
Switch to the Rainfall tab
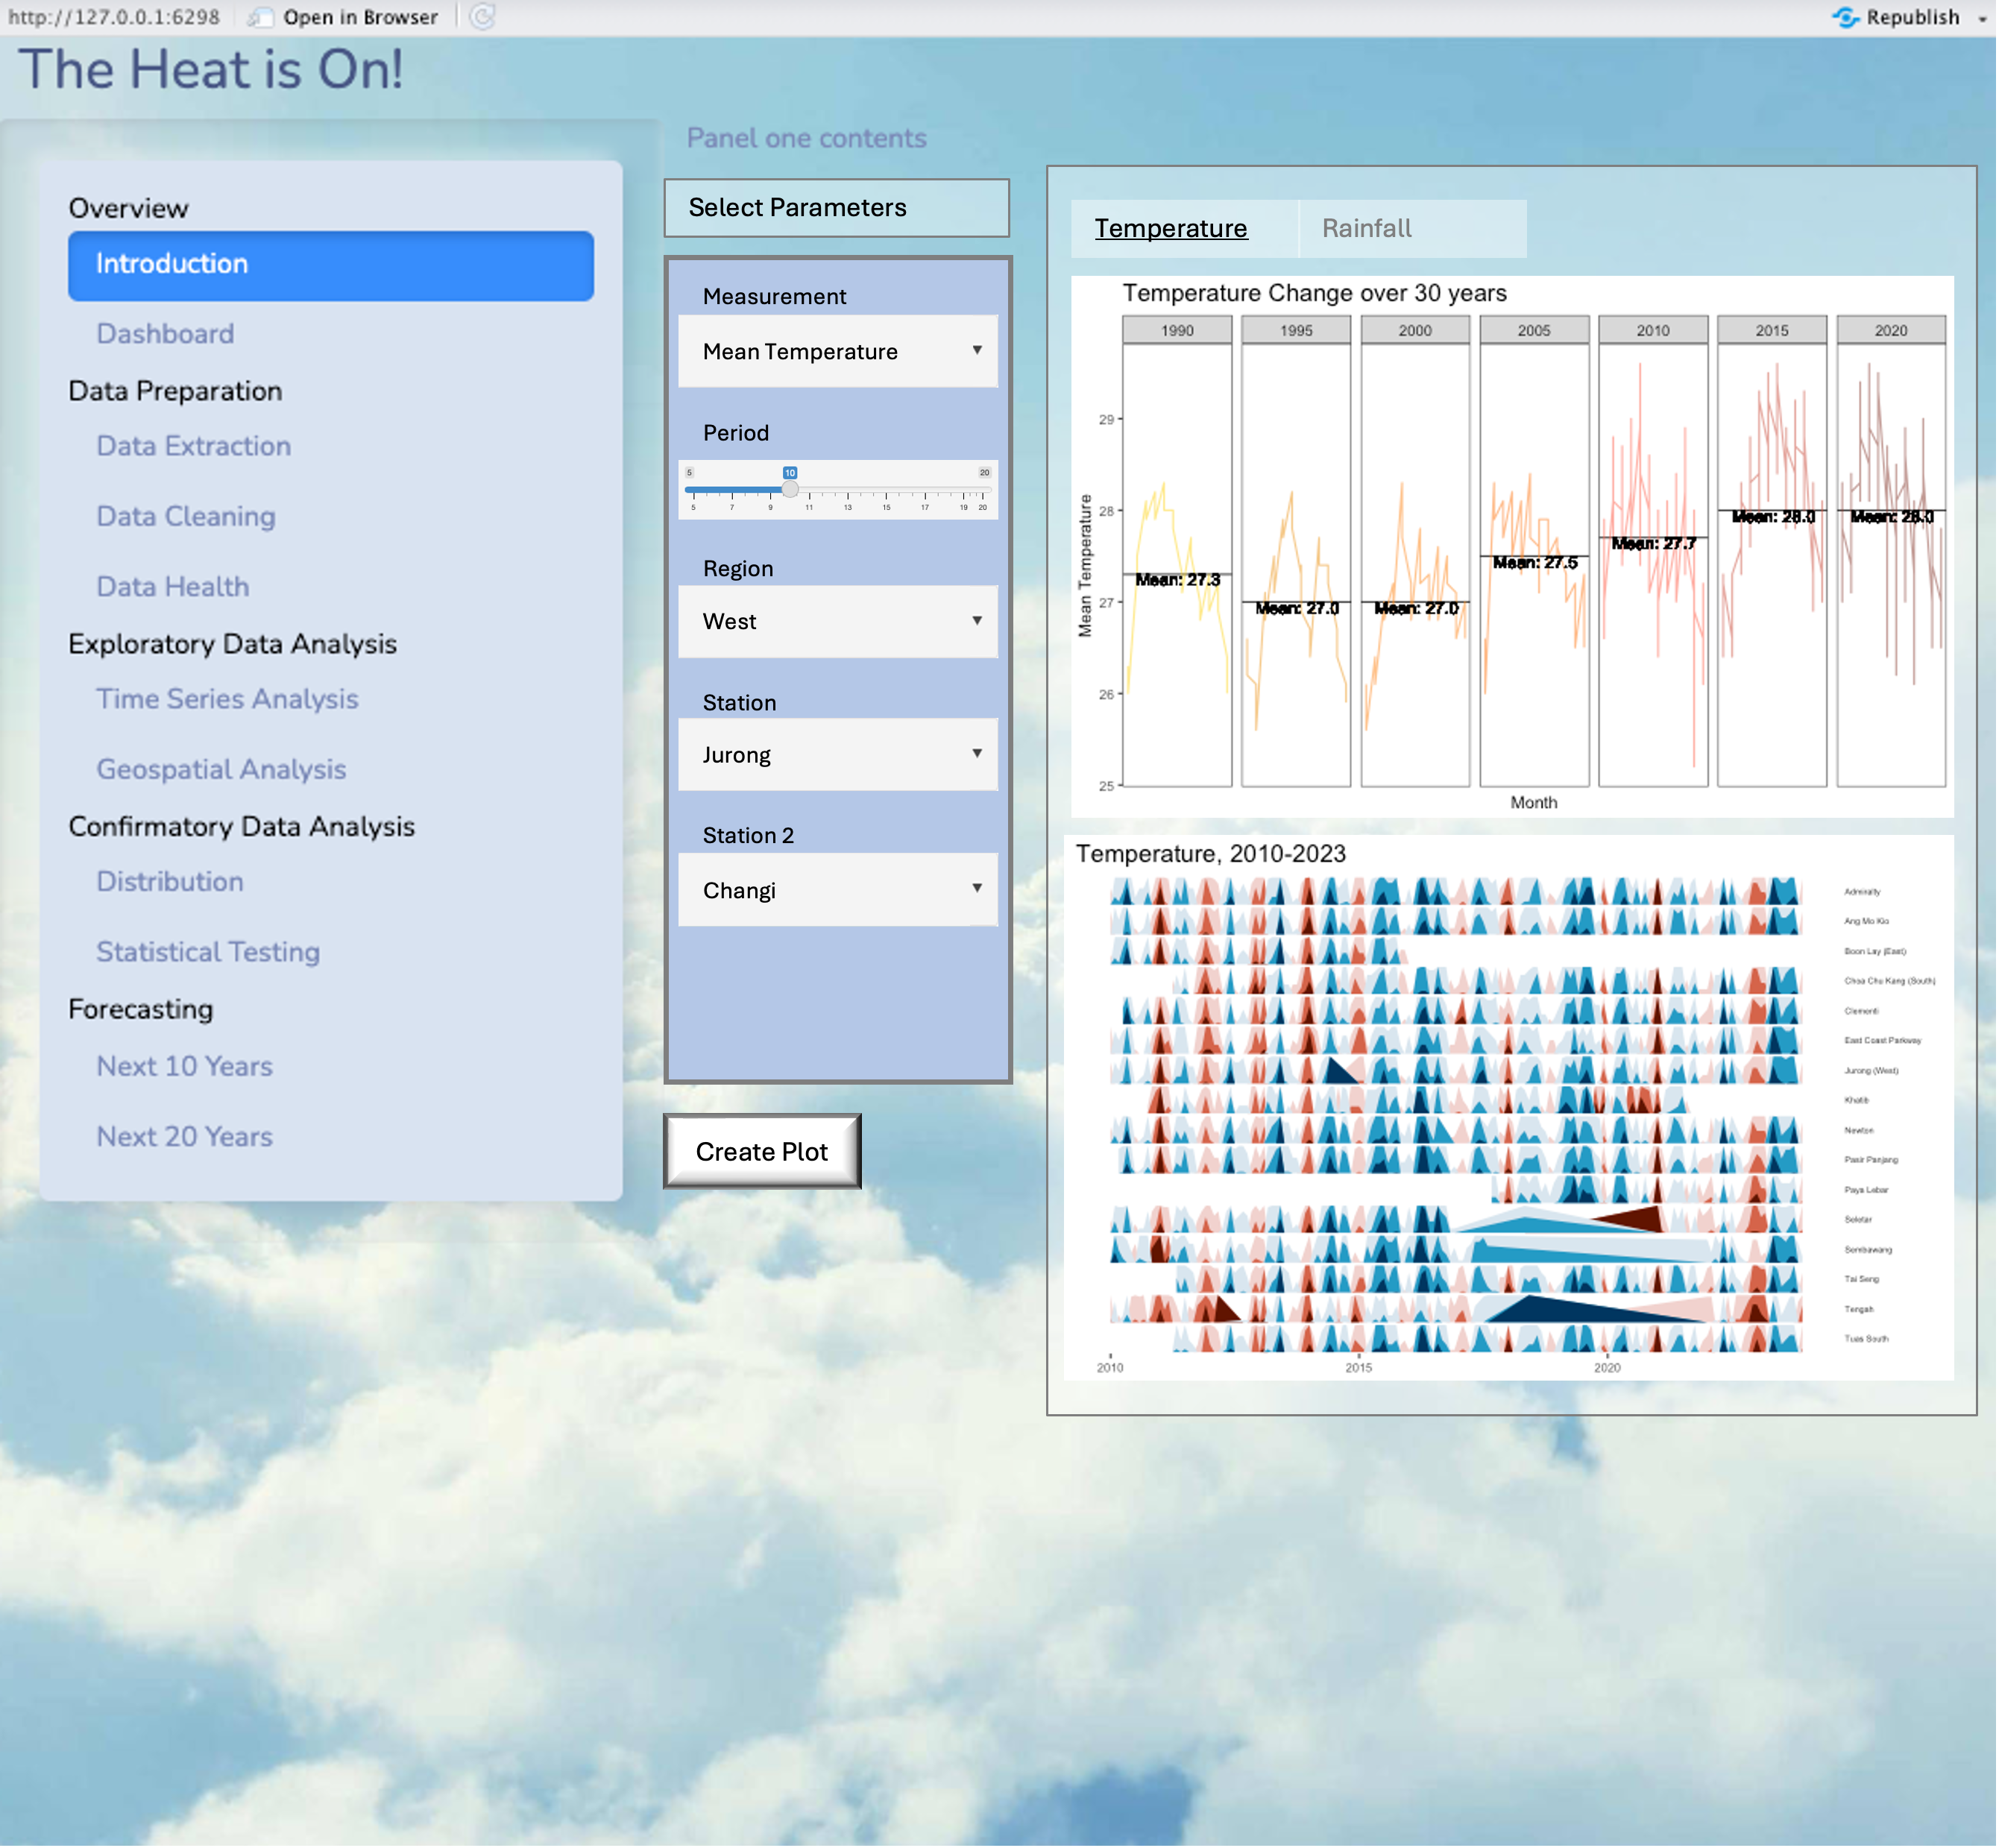[1366, 228]
